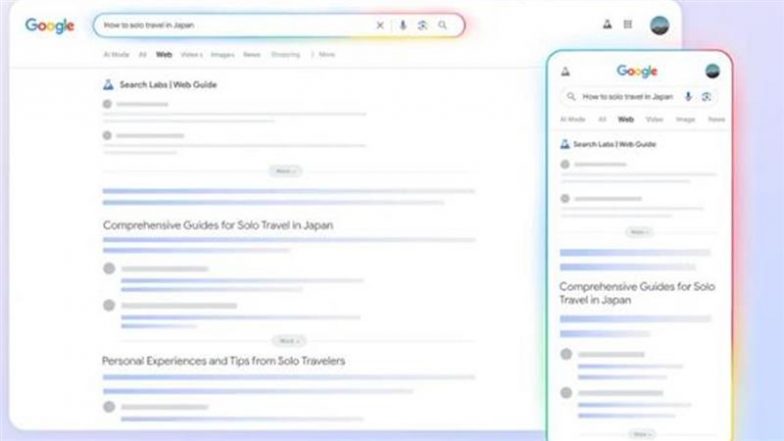Open the mobile Search Labs flask icon in the header
The width and height of the screenshot is (784, 441).
pos(566,71)
